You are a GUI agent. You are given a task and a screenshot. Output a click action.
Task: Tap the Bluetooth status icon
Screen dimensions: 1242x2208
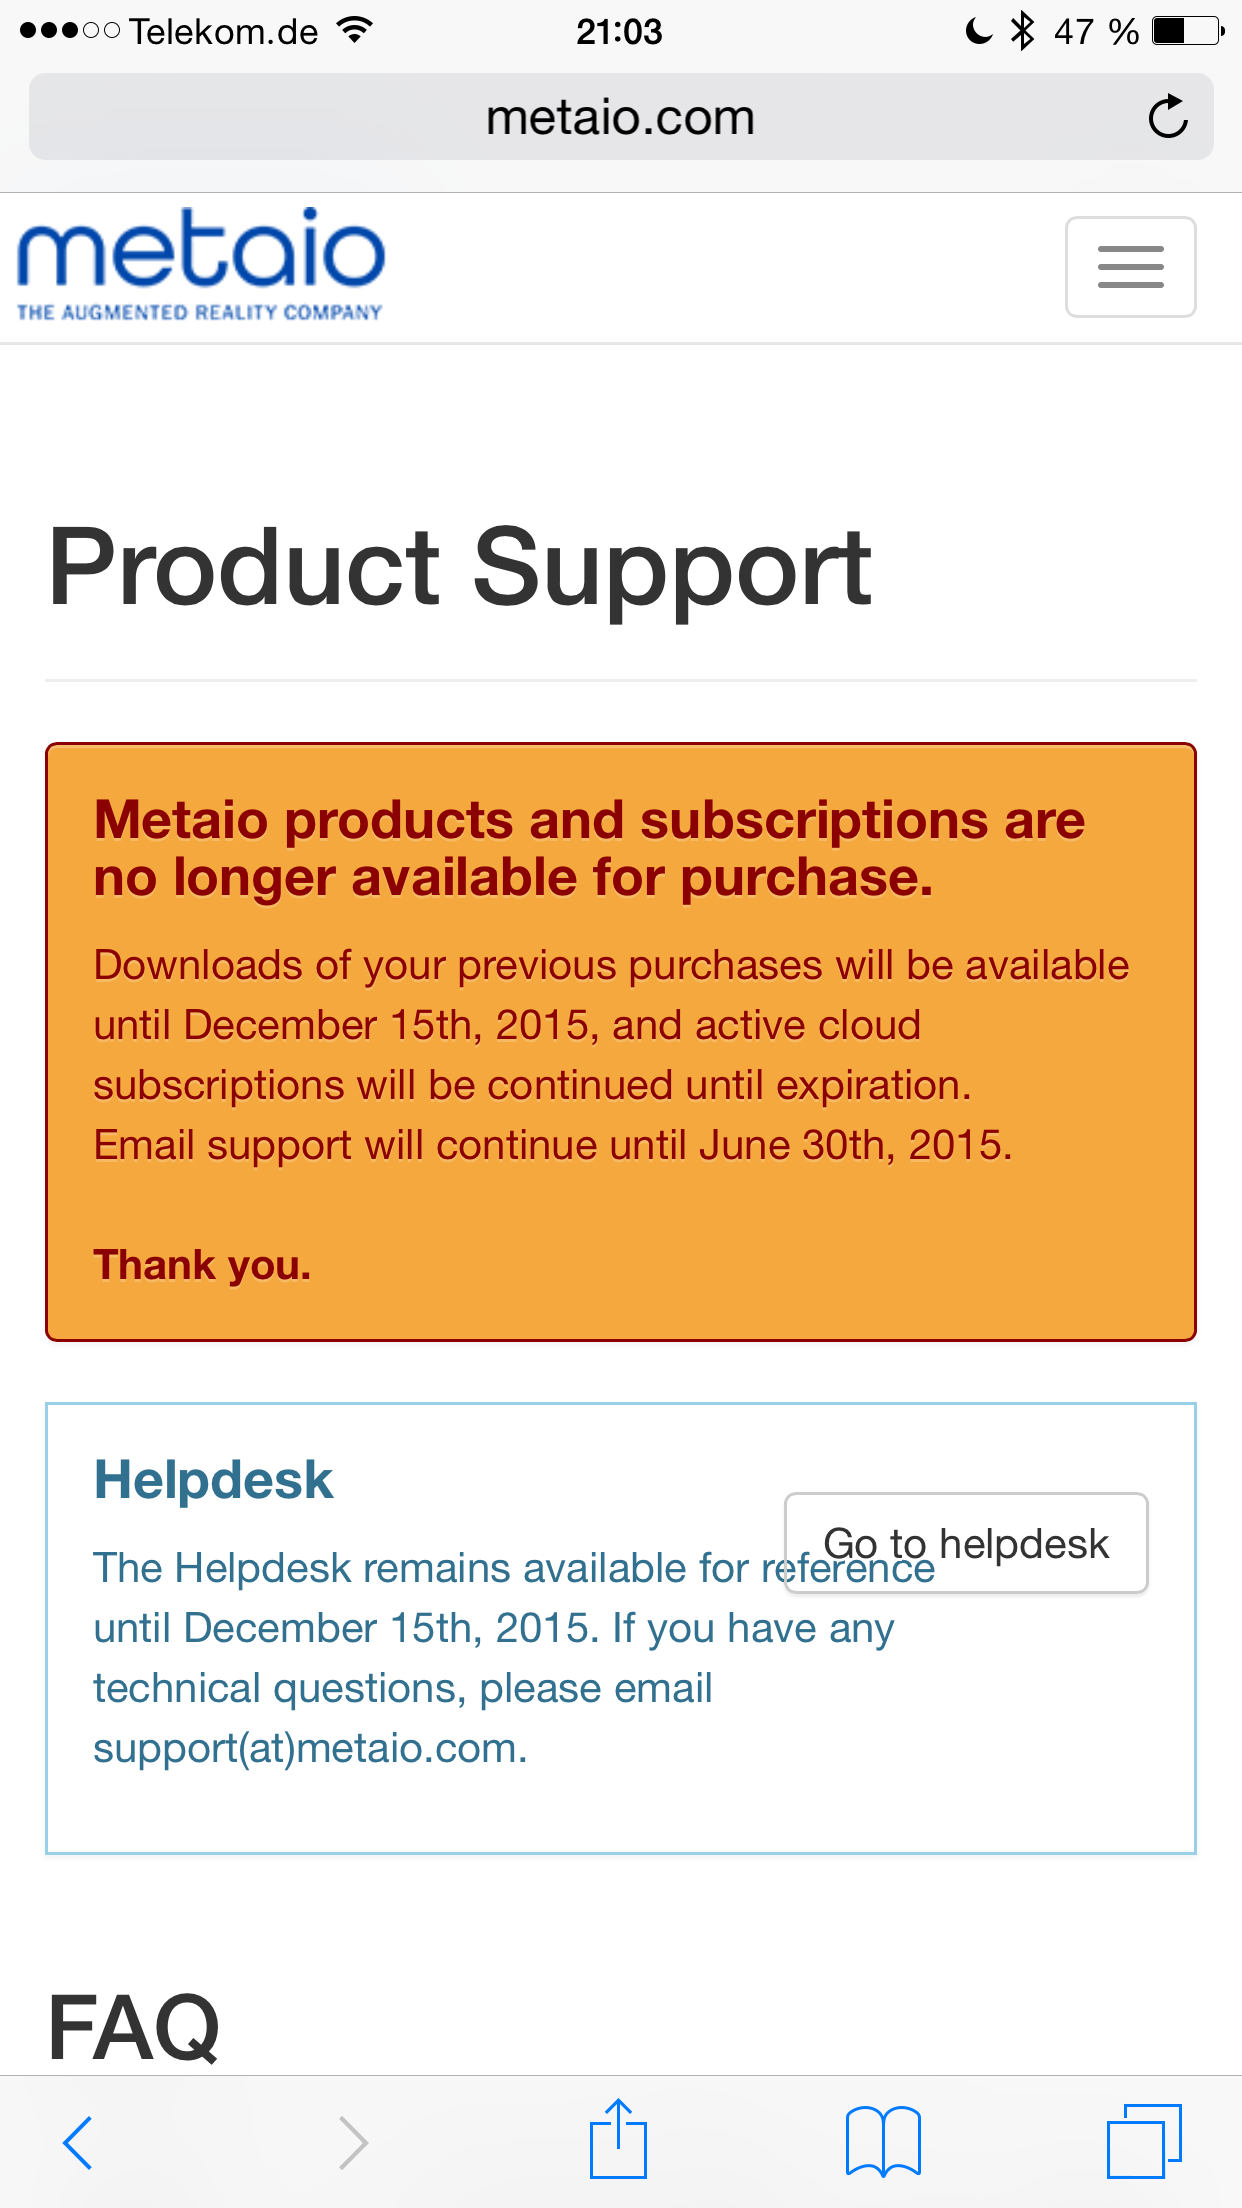click(x=1021, y=31)
